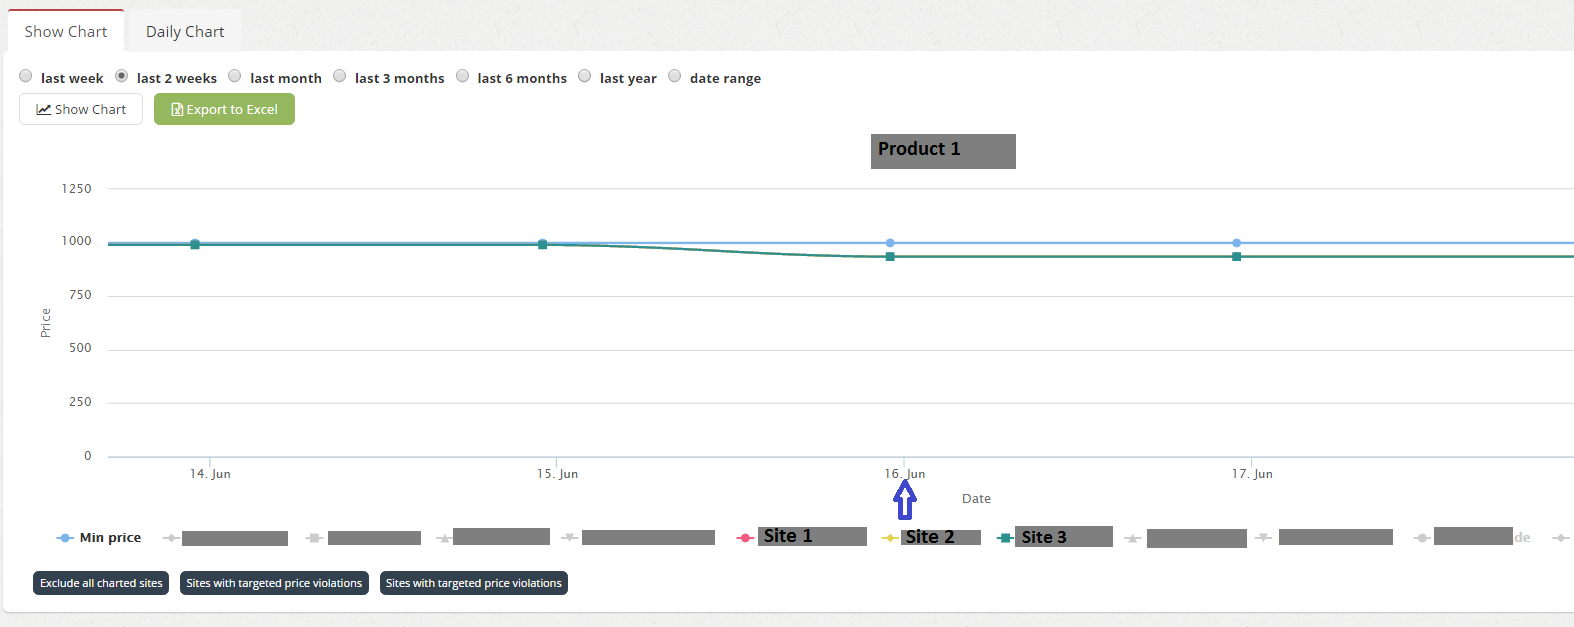1574x627 pixels.
Task: Click the Date x-axis title
Action: 976,499
